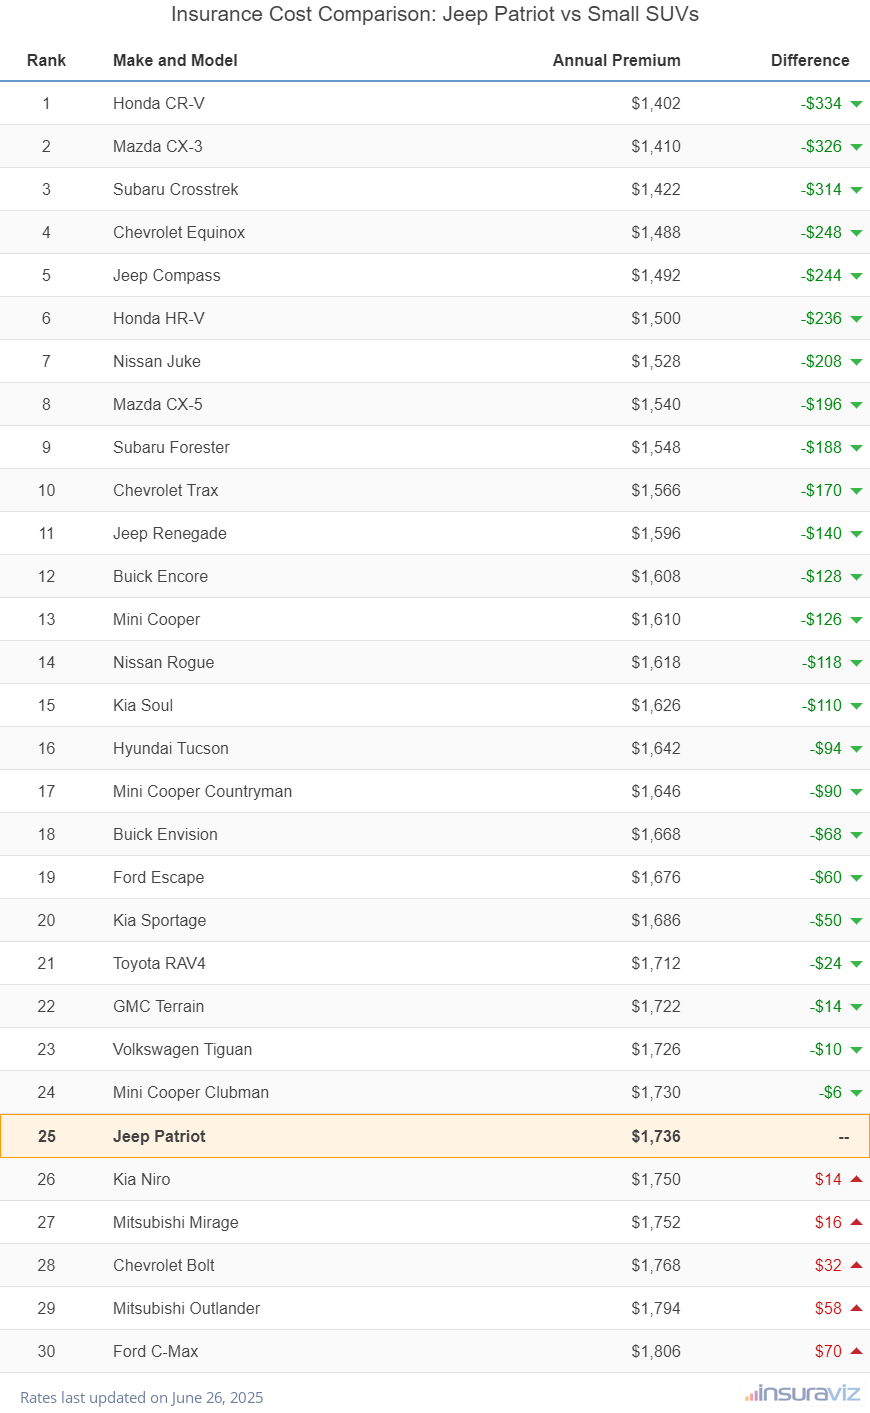870x1413 pixels.
Task: Click the green arrow in Mini Cooper Clubman row
Action: (x=856, y=1093)
